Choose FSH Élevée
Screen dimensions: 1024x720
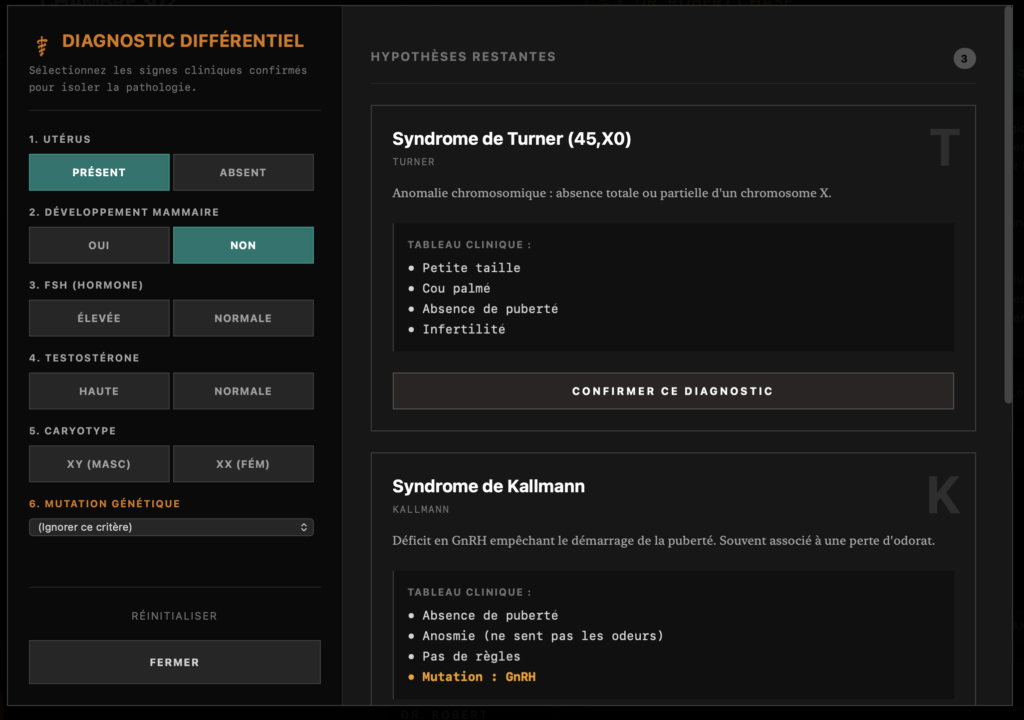[99, 318]
